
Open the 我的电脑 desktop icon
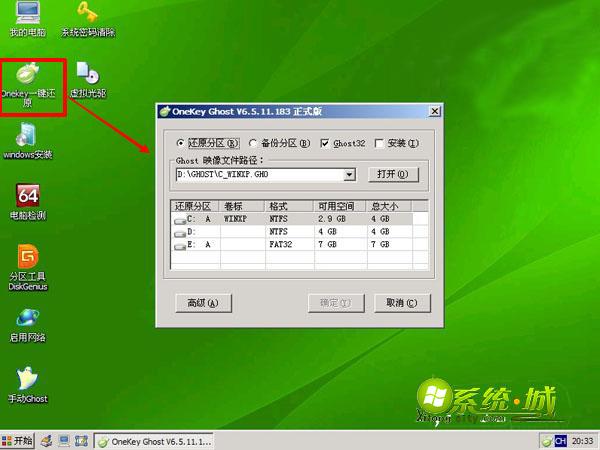28,19
